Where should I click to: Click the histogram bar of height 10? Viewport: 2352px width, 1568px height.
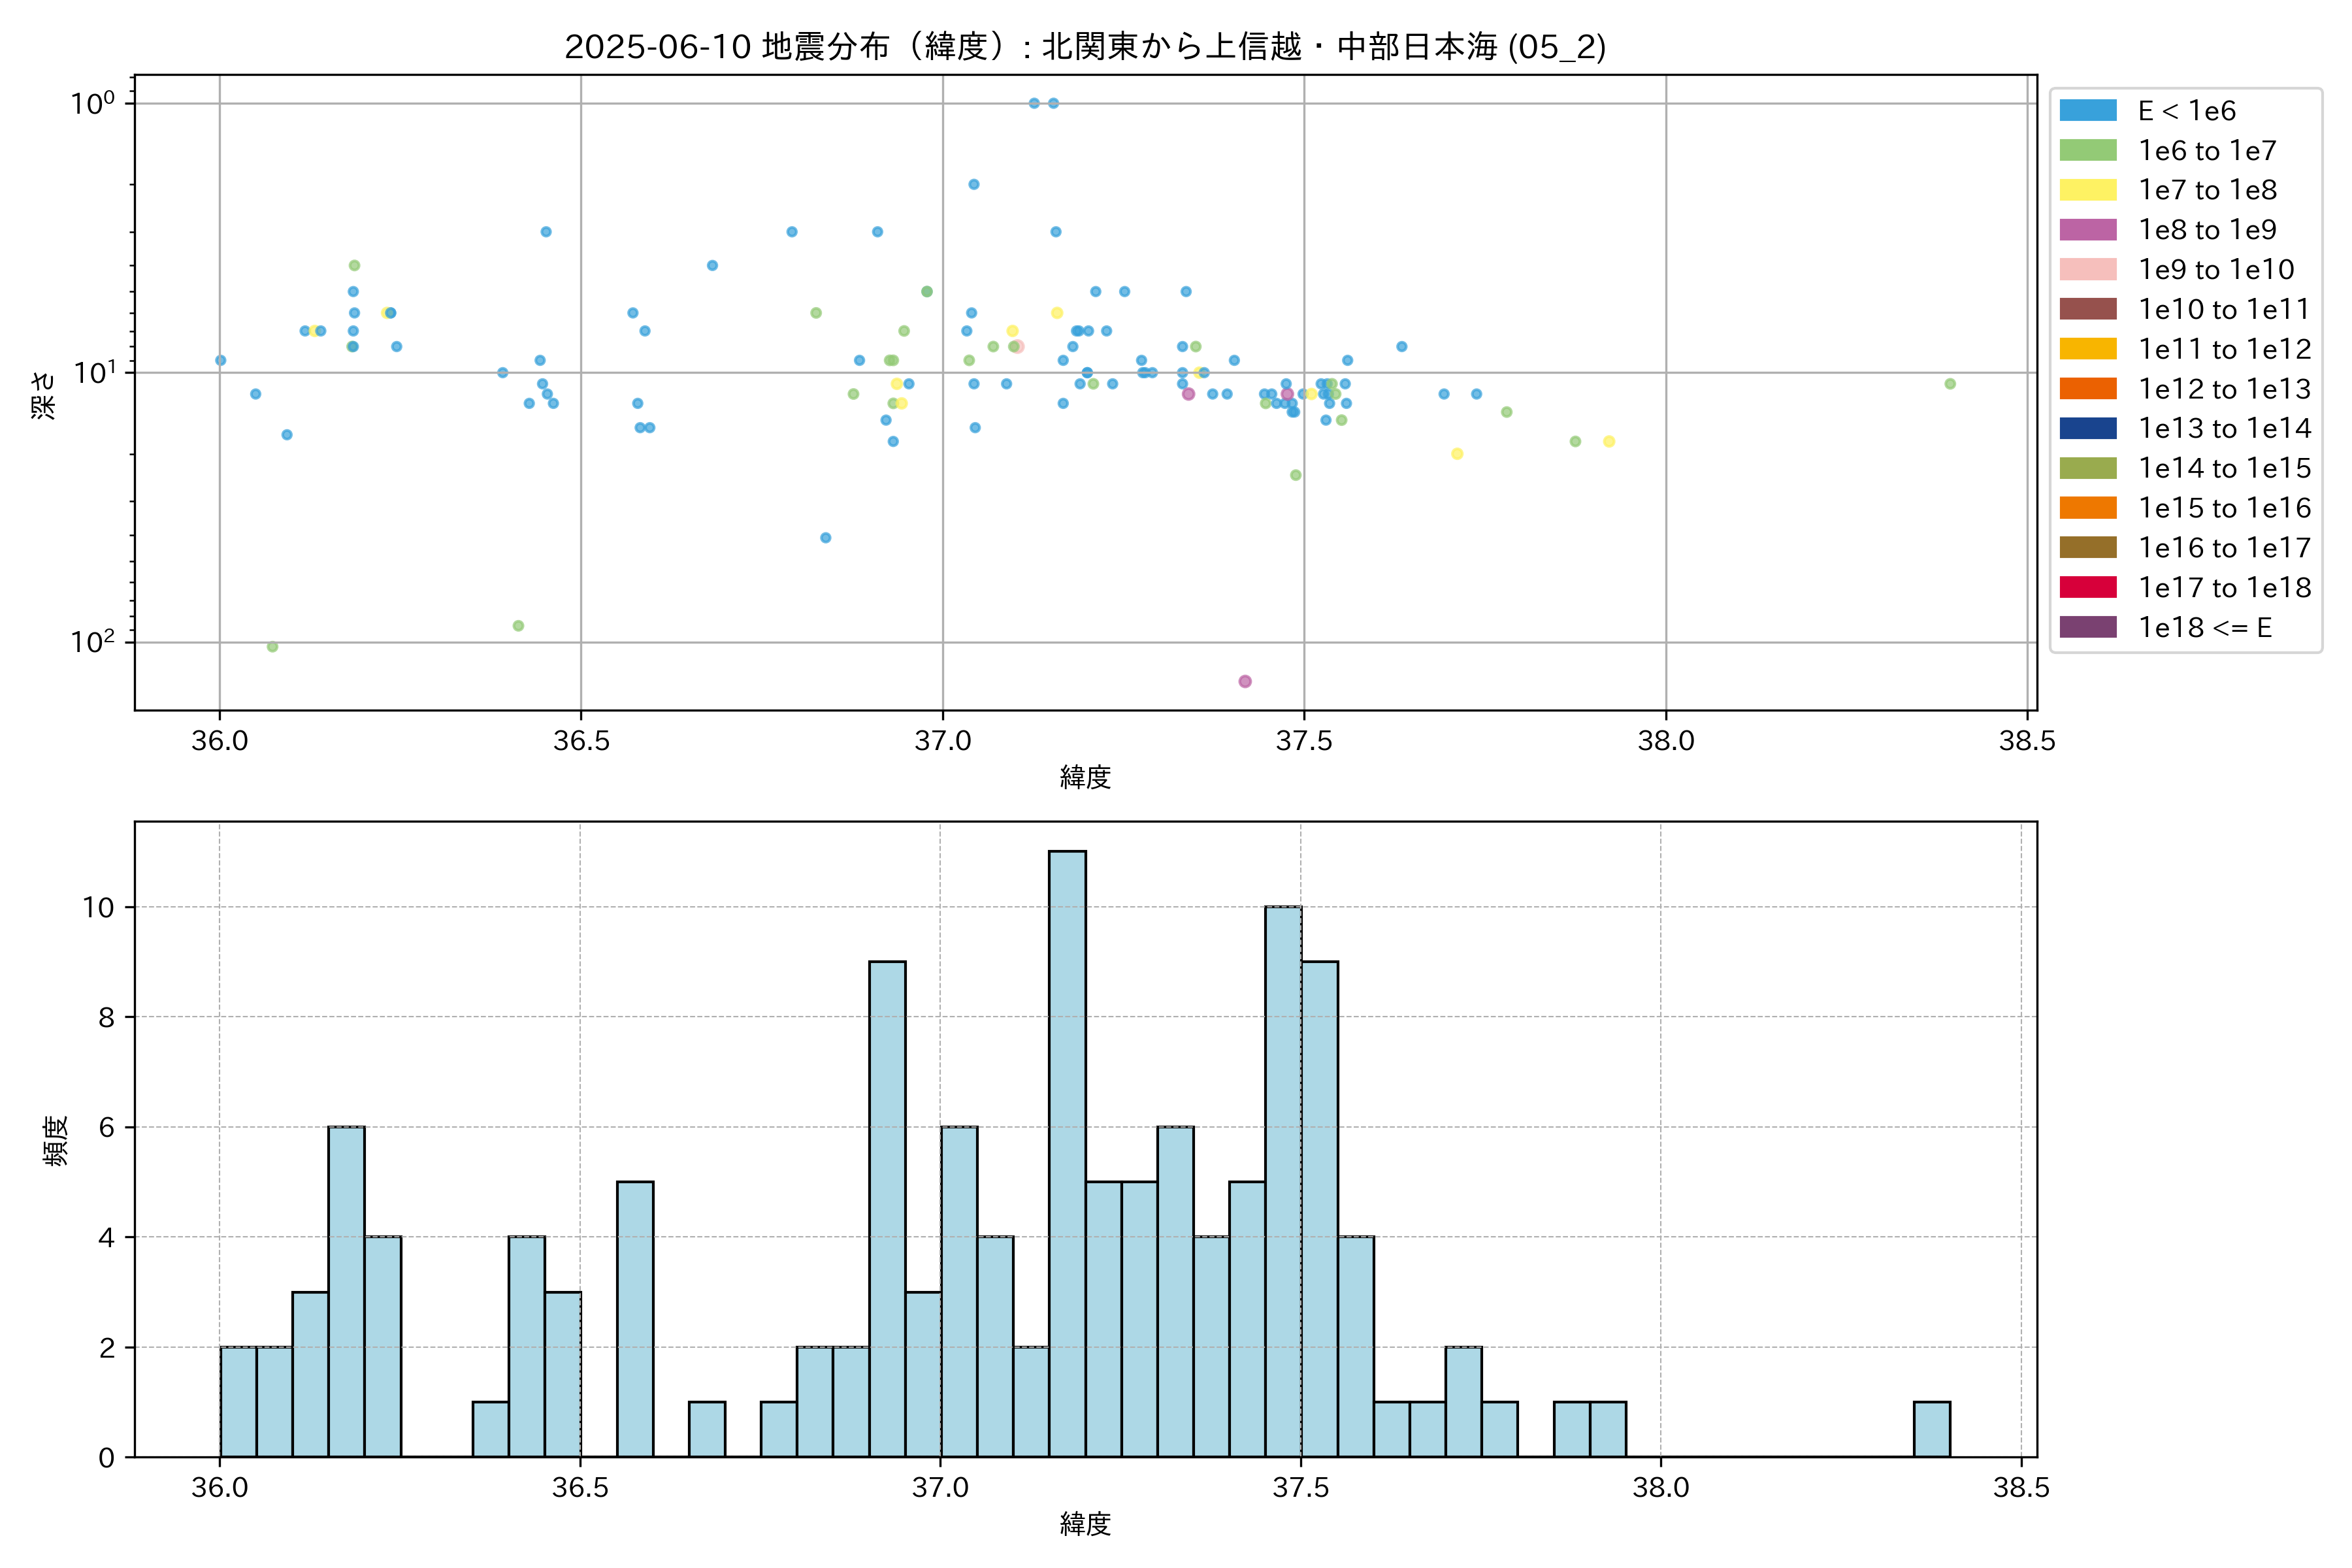[x=1283, y=1180]
